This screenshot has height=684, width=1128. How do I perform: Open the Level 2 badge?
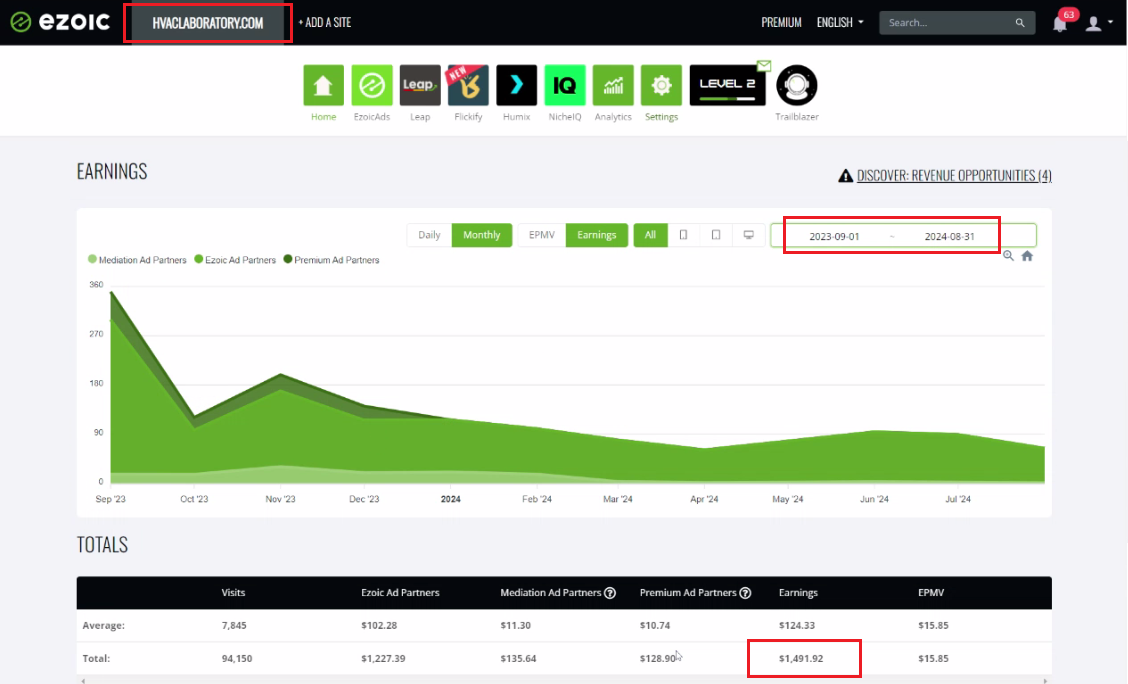pyautogui.click(x=727, y=85)
